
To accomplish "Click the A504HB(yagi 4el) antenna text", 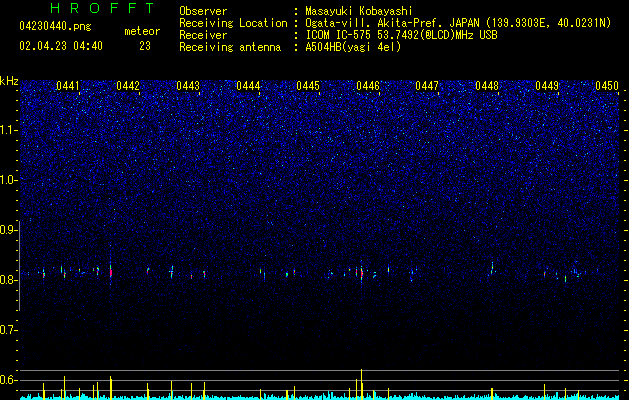I will [353, 47].
